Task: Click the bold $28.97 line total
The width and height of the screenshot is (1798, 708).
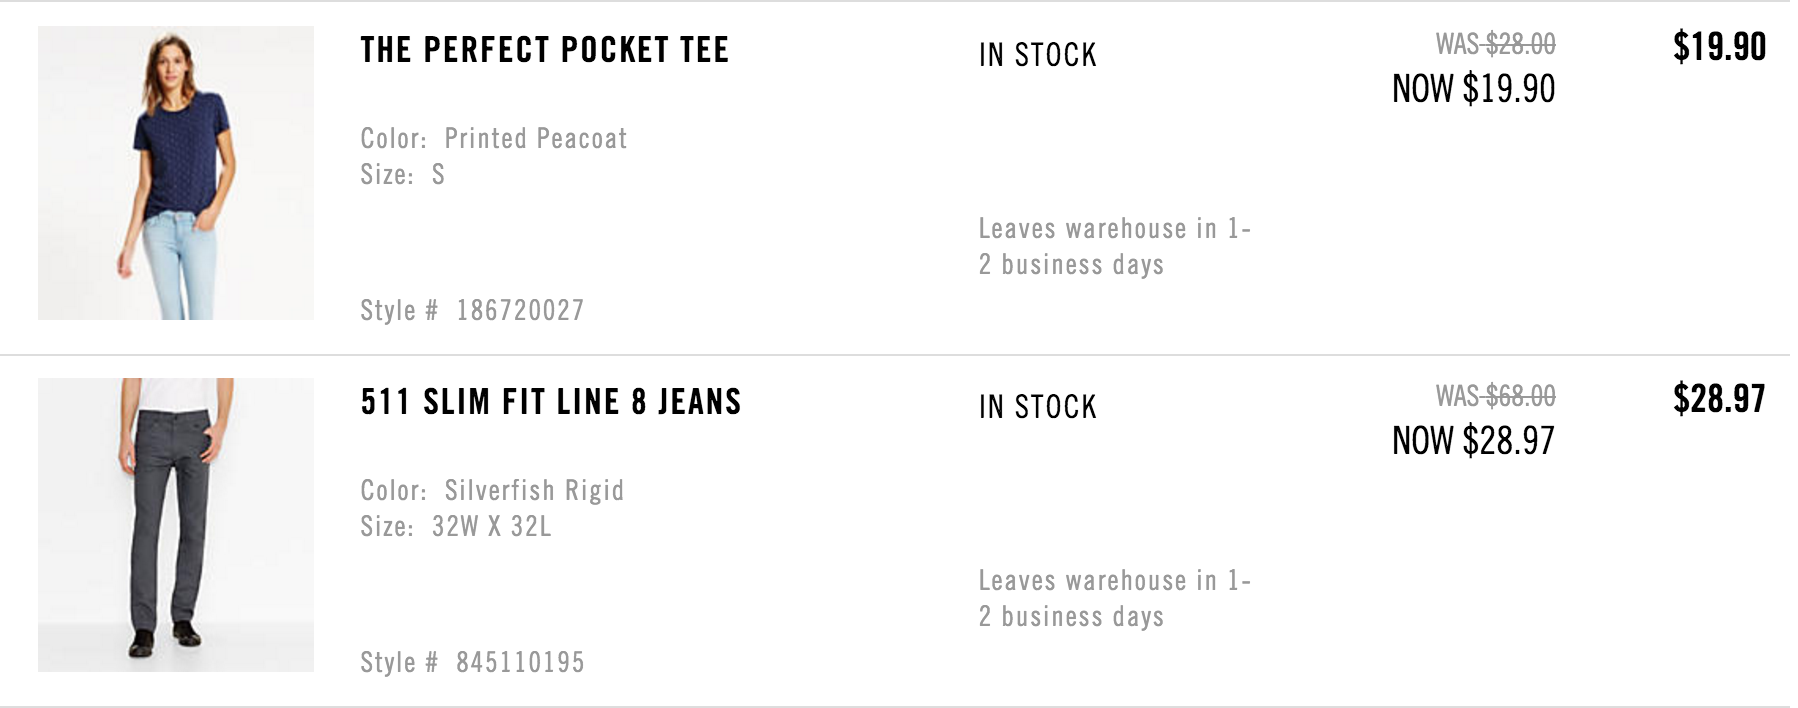Action: point(1720,399)
